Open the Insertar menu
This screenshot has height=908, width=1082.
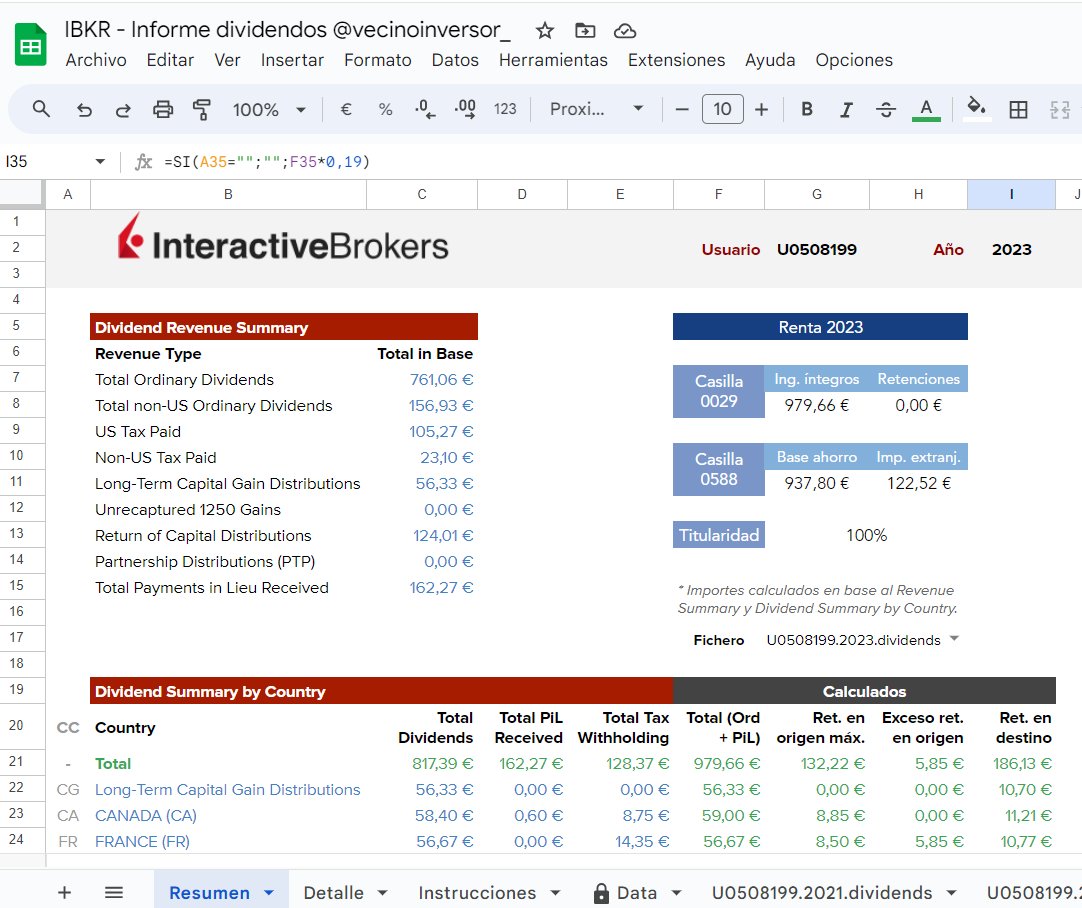[292, 60]
